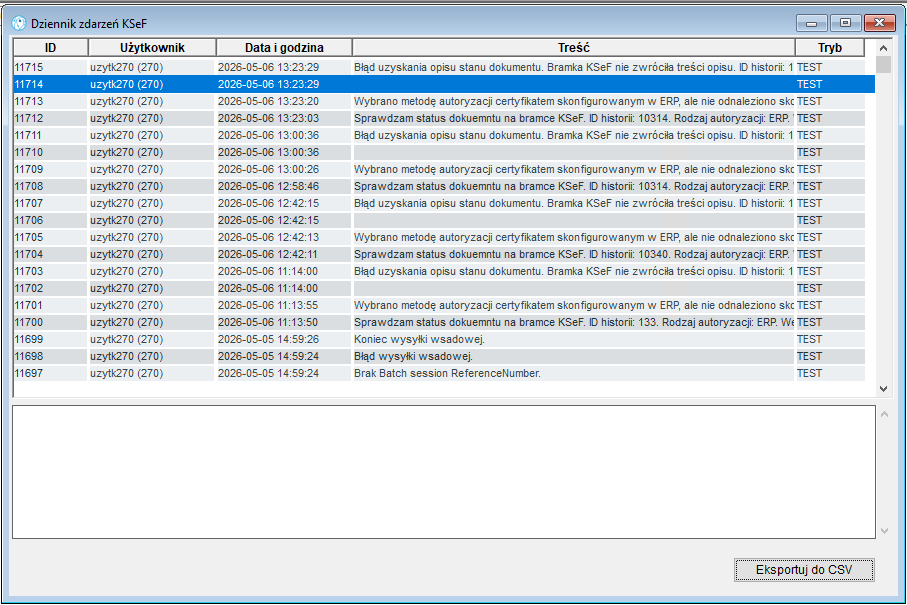Click the details pane scroll up arrow
The height and width of the screenshot is (605, 907).
[x=884, y=414]
